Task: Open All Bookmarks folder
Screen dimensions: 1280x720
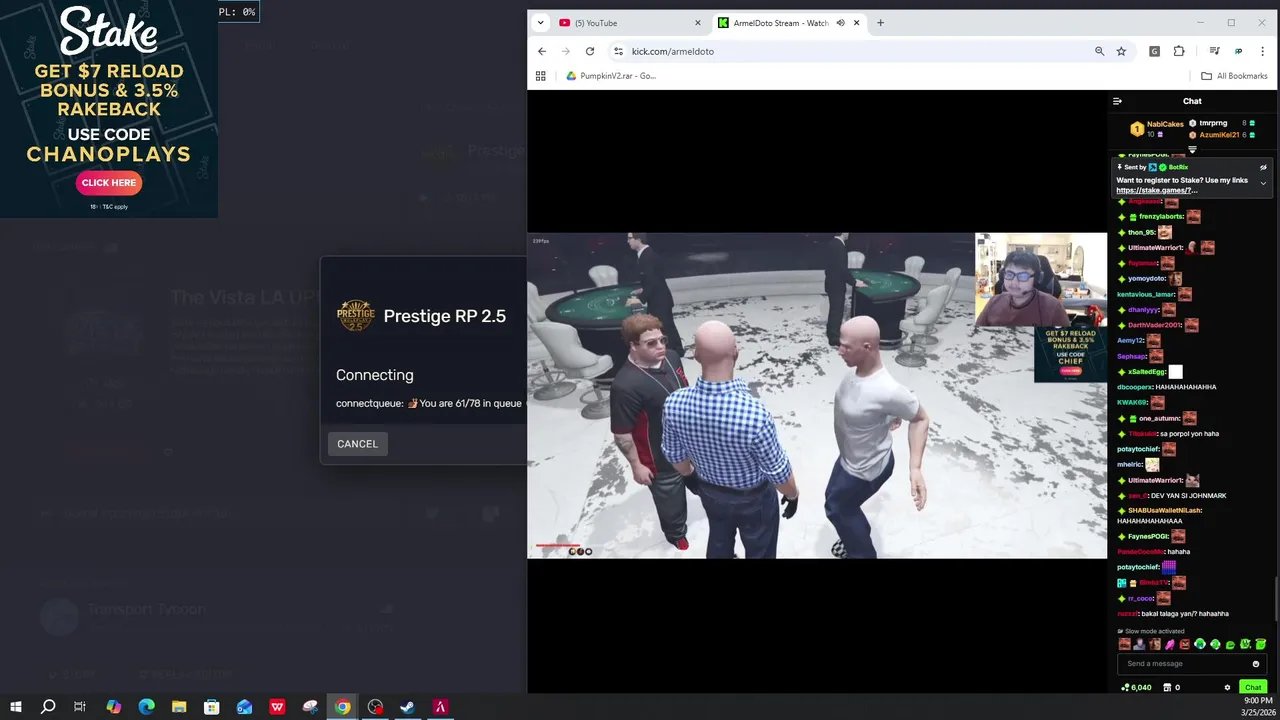Action: point(1234,76)
